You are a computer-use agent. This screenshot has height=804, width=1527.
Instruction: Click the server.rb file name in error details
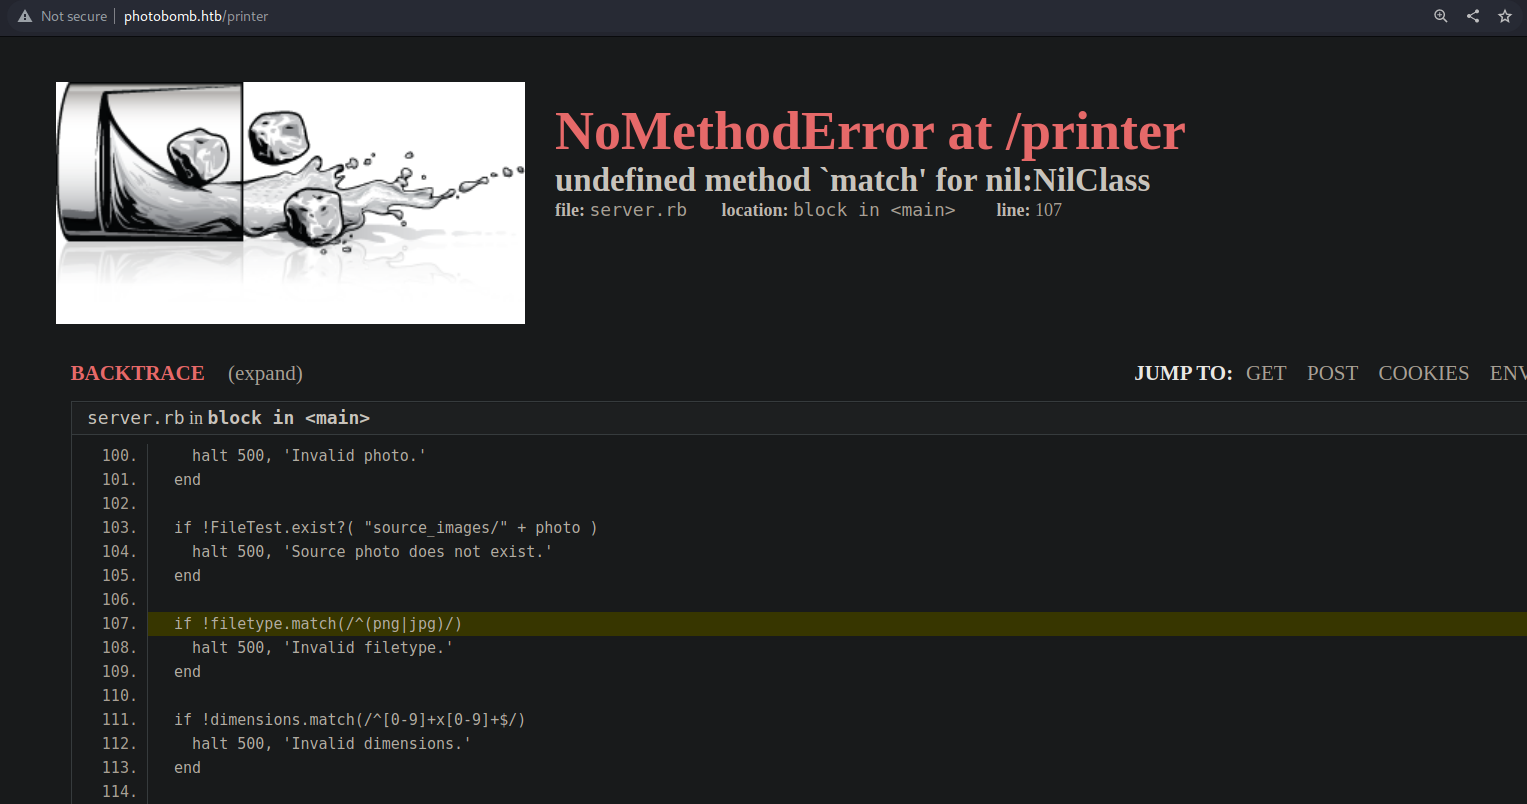tap(638, 210)
